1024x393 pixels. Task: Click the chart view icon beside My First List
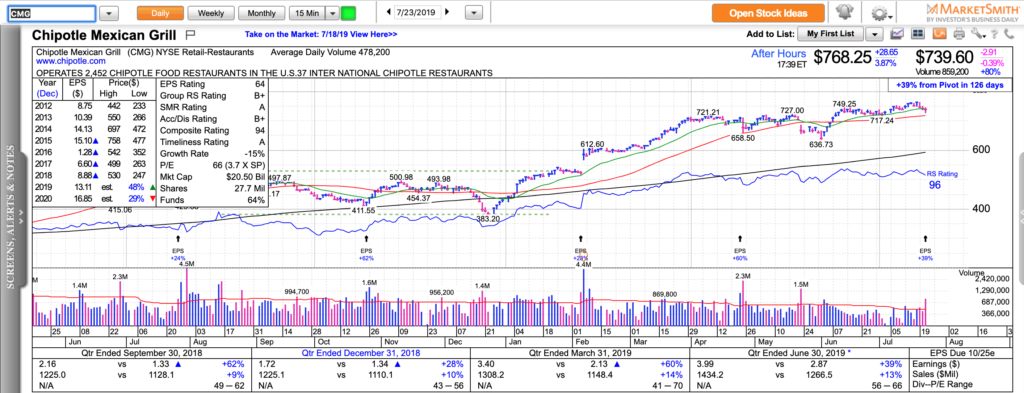(x=897, y=33)
